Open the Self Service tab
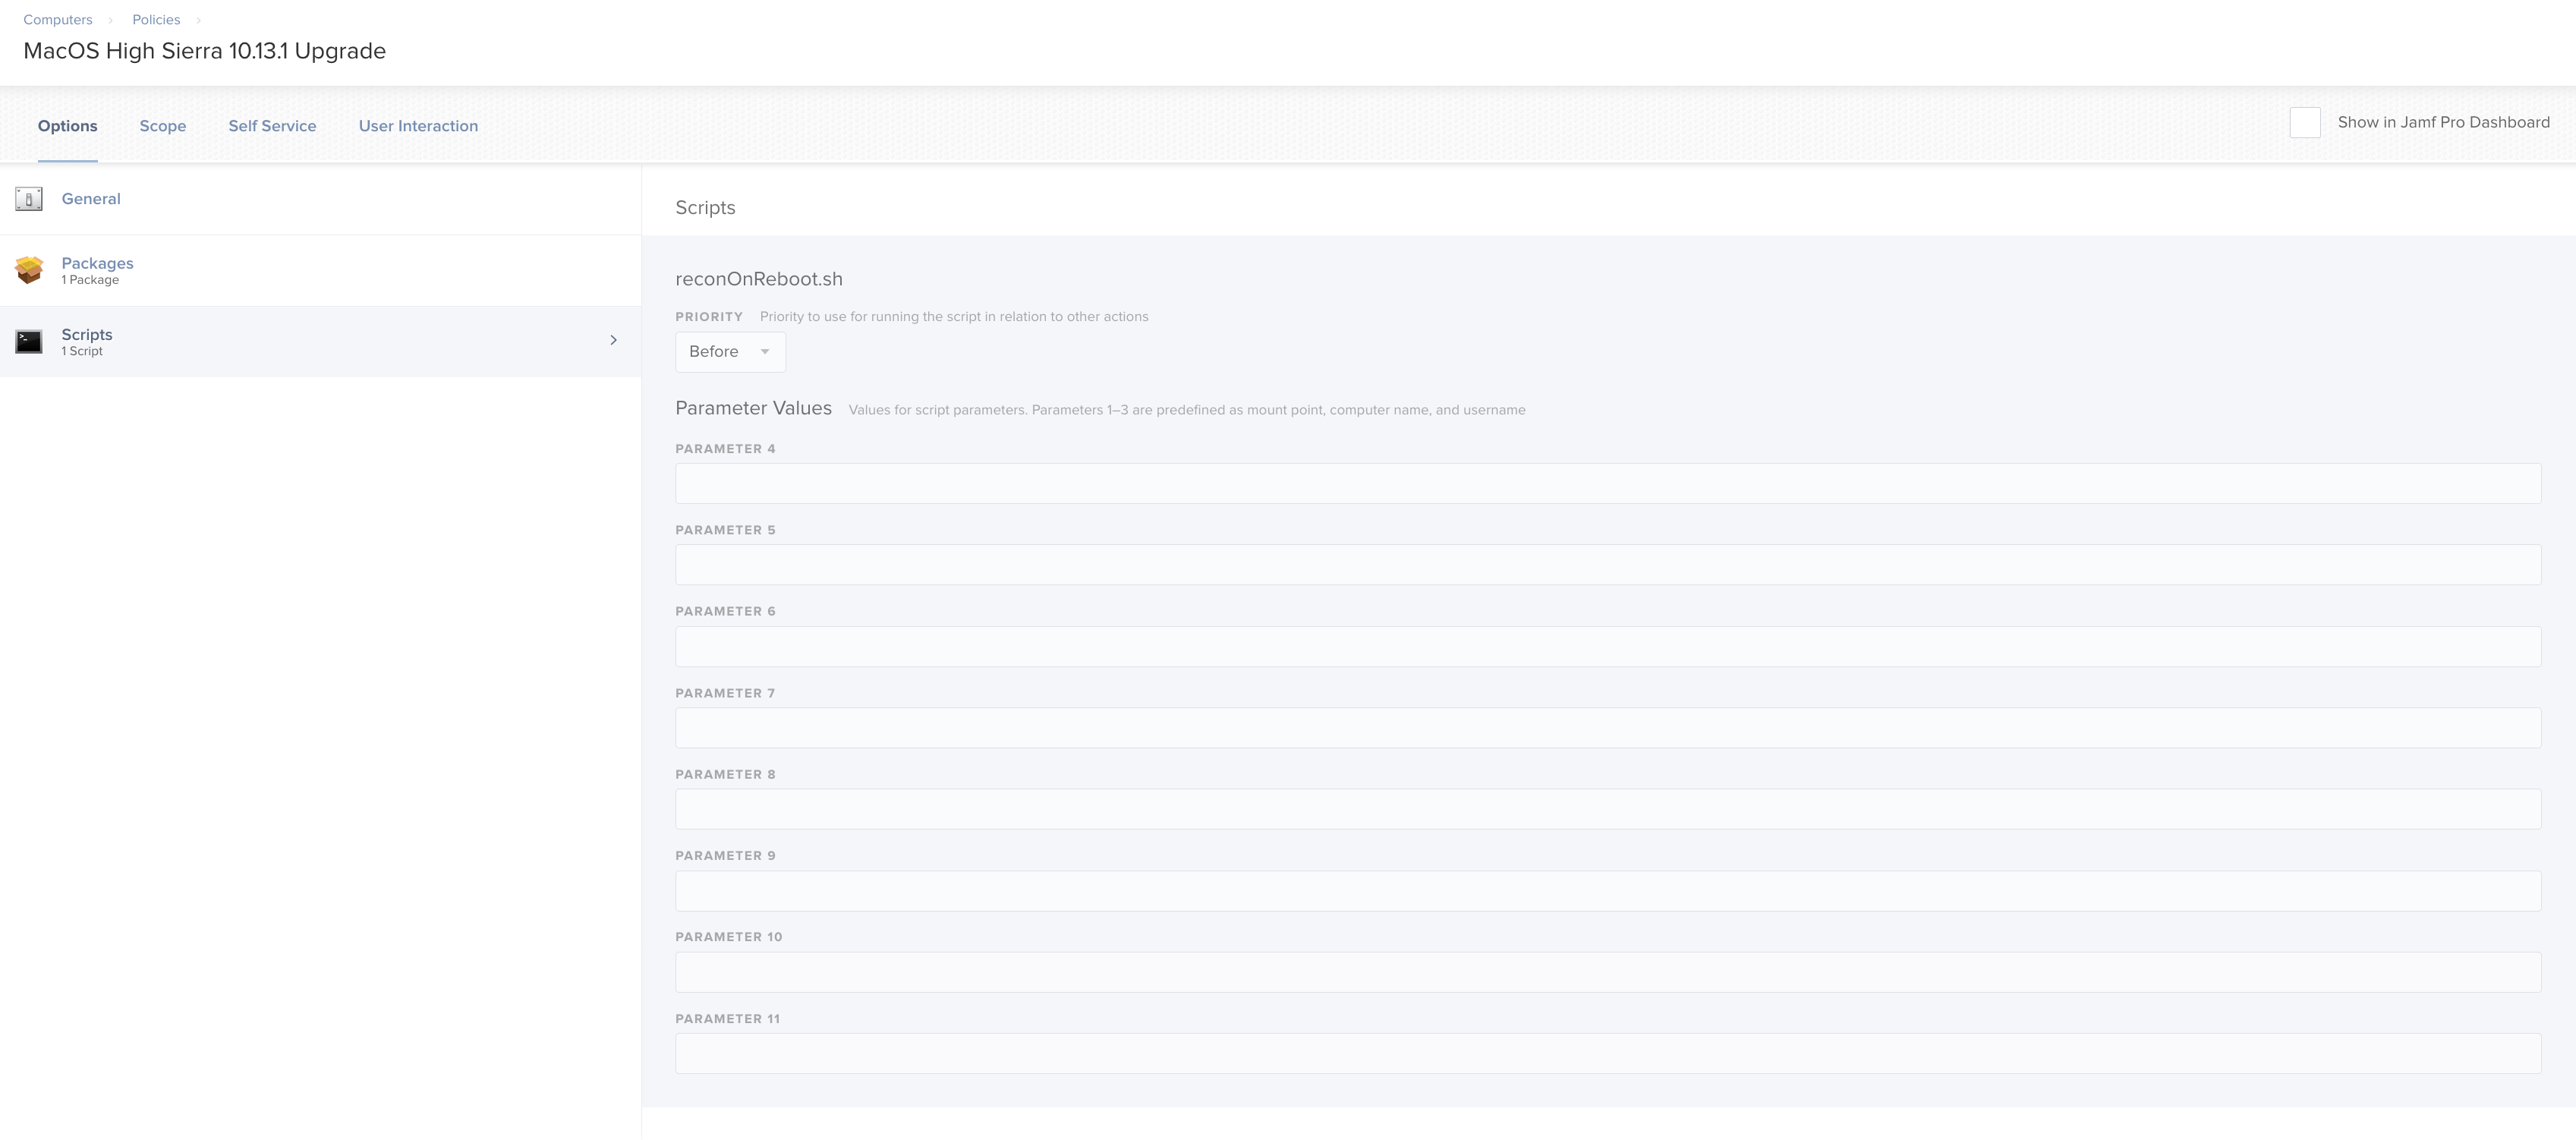 [x=272, y=126]
